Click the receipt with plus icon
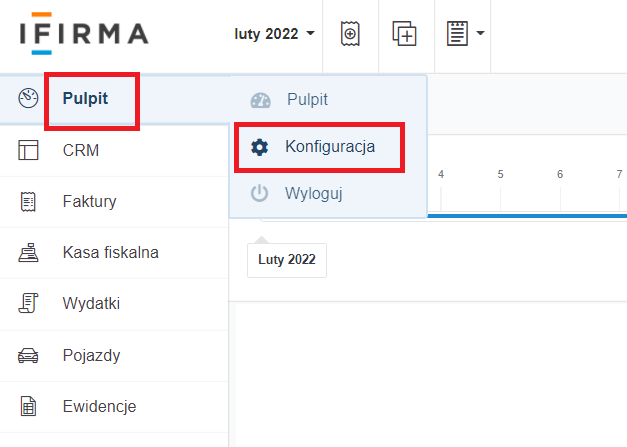The image size is (627, 447). point(350,34)
